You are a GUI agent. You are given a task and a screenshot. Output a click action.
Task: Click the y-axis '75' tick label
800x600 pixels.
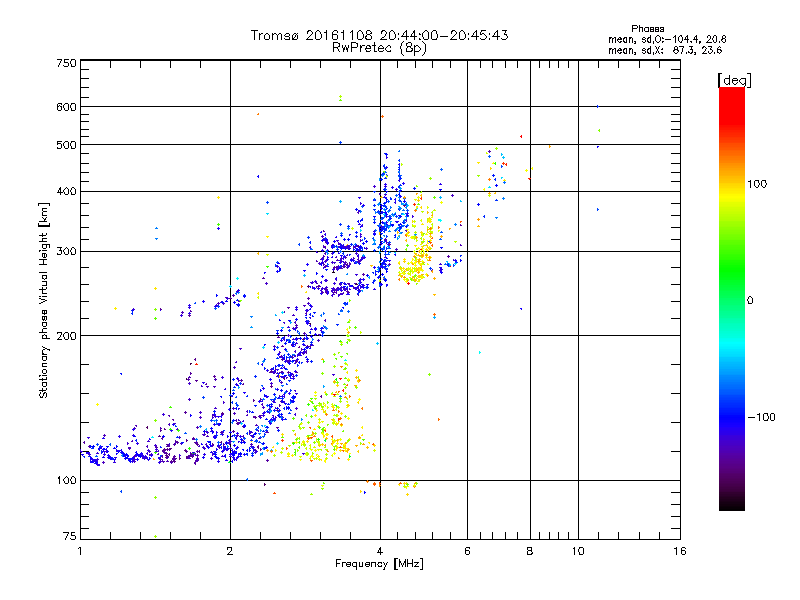(x=70, y=536)
